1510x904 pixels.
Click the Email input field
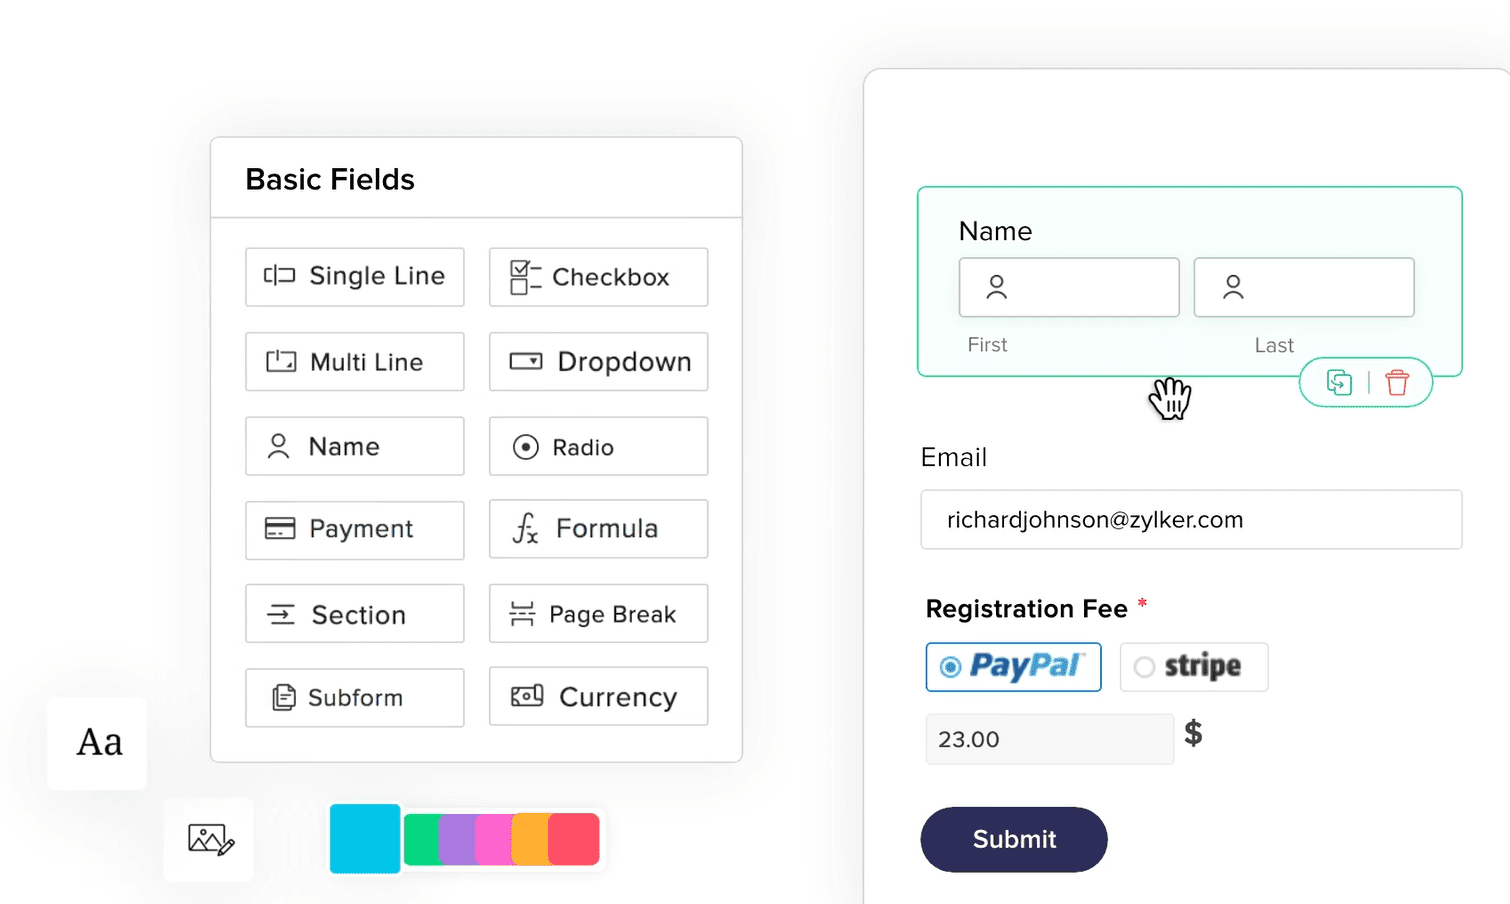pyautogui.click(x=1191, y=519)
